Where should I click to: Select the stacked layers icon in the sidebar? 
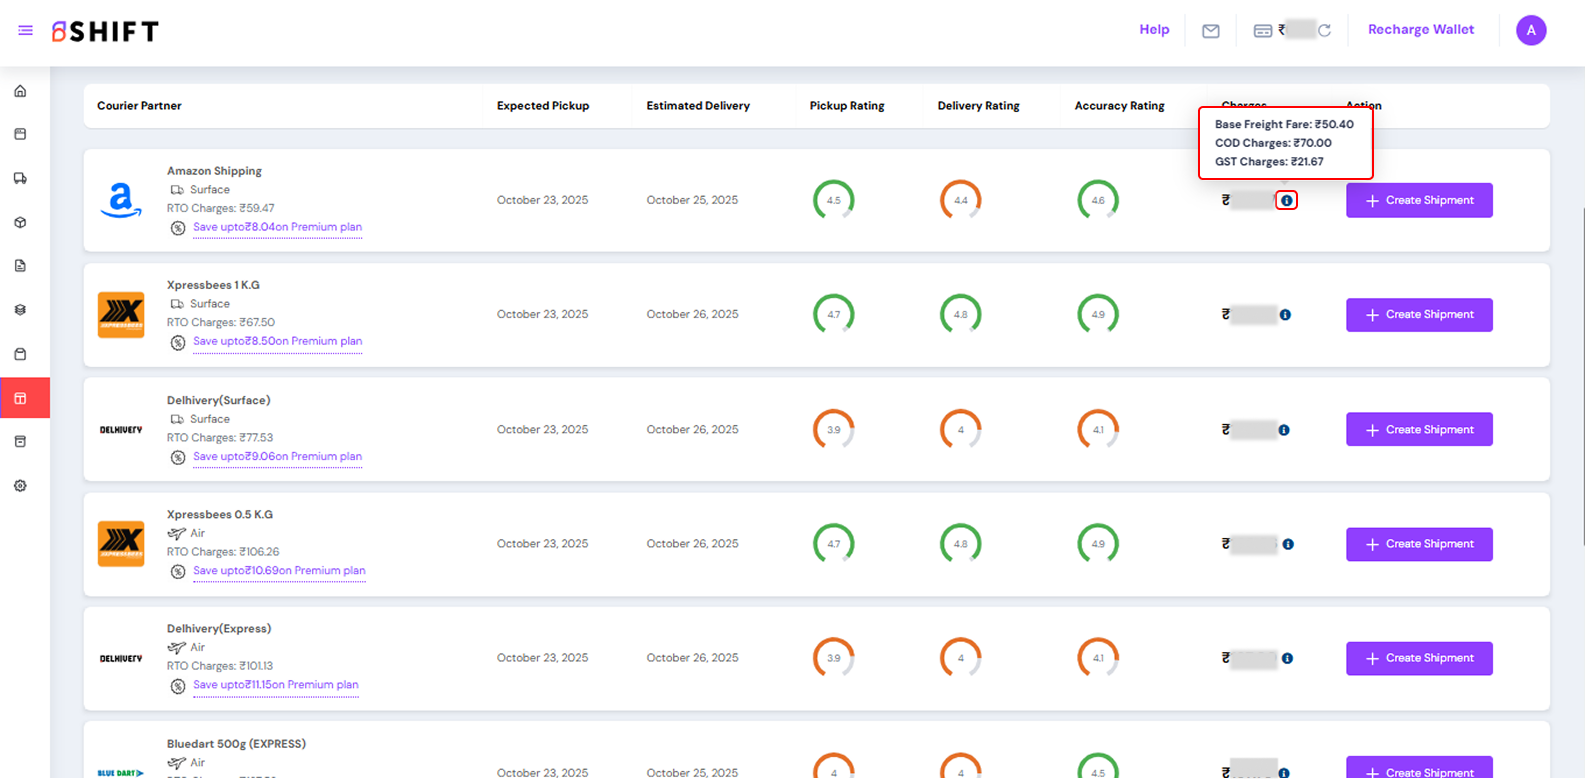20,310
